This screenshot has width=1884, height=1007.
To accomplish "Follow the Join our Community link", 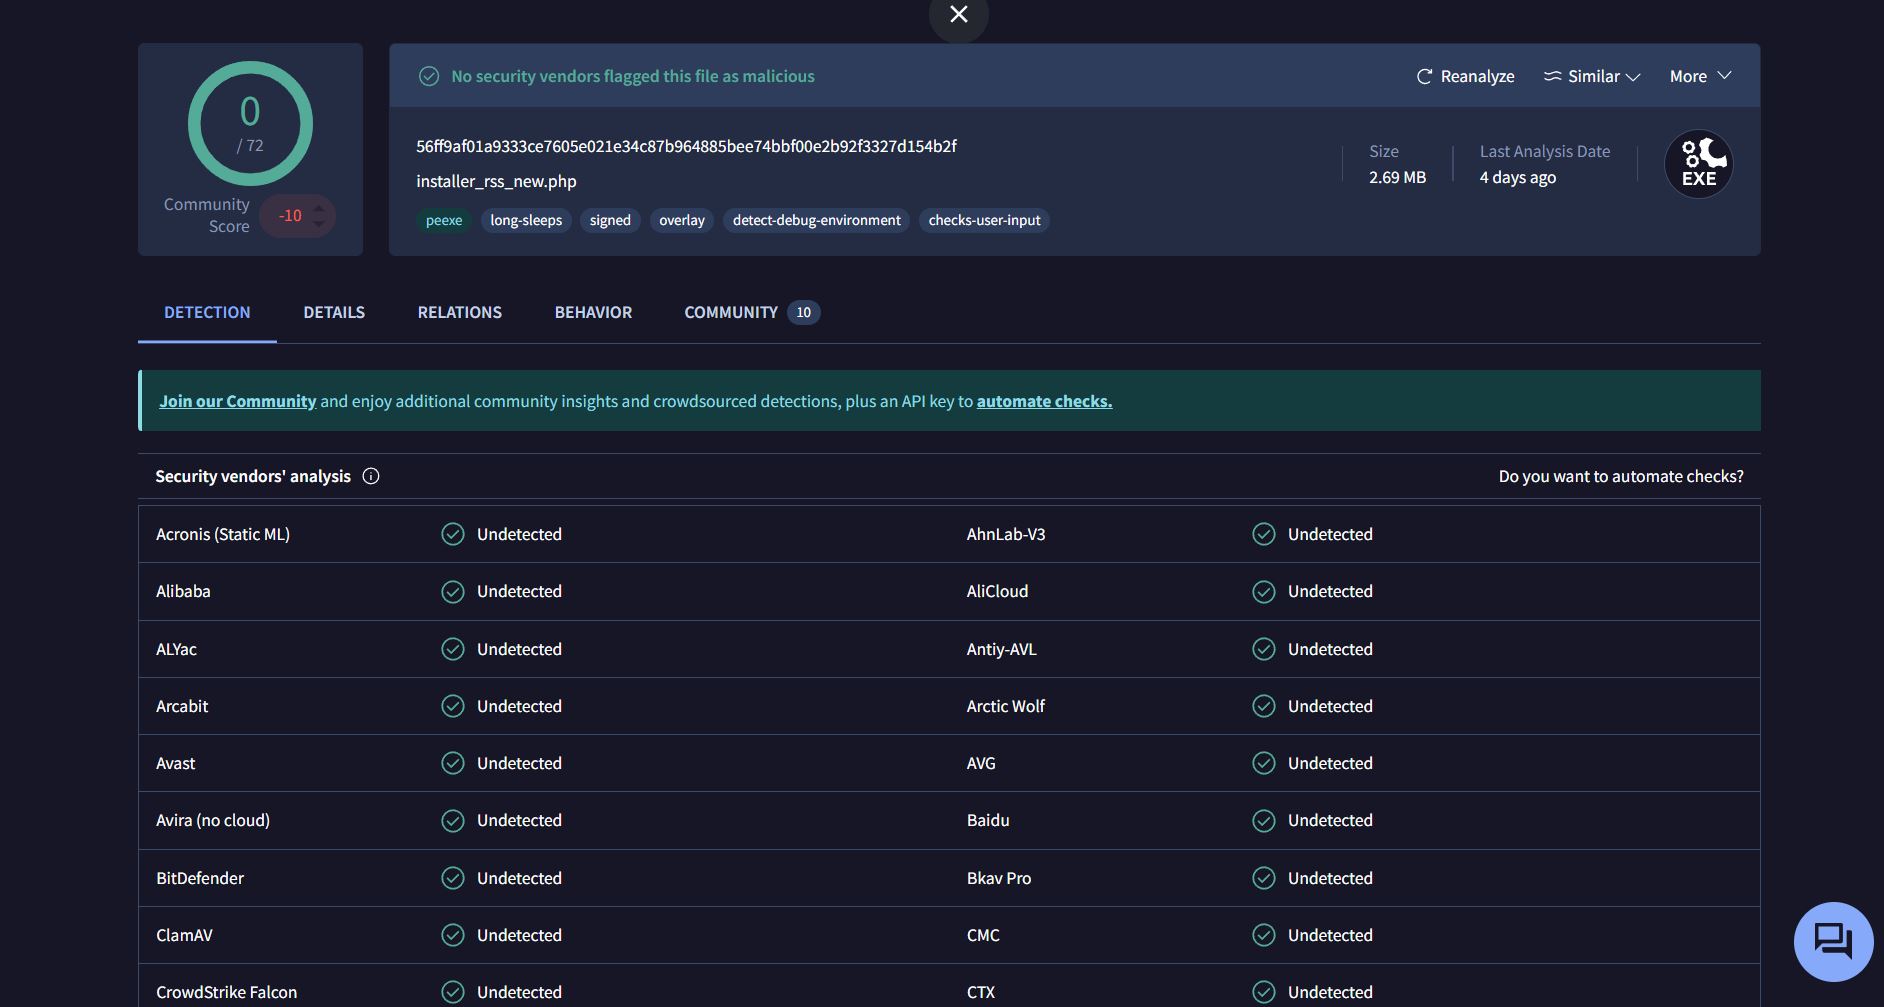I will click(x=237, y=401).
